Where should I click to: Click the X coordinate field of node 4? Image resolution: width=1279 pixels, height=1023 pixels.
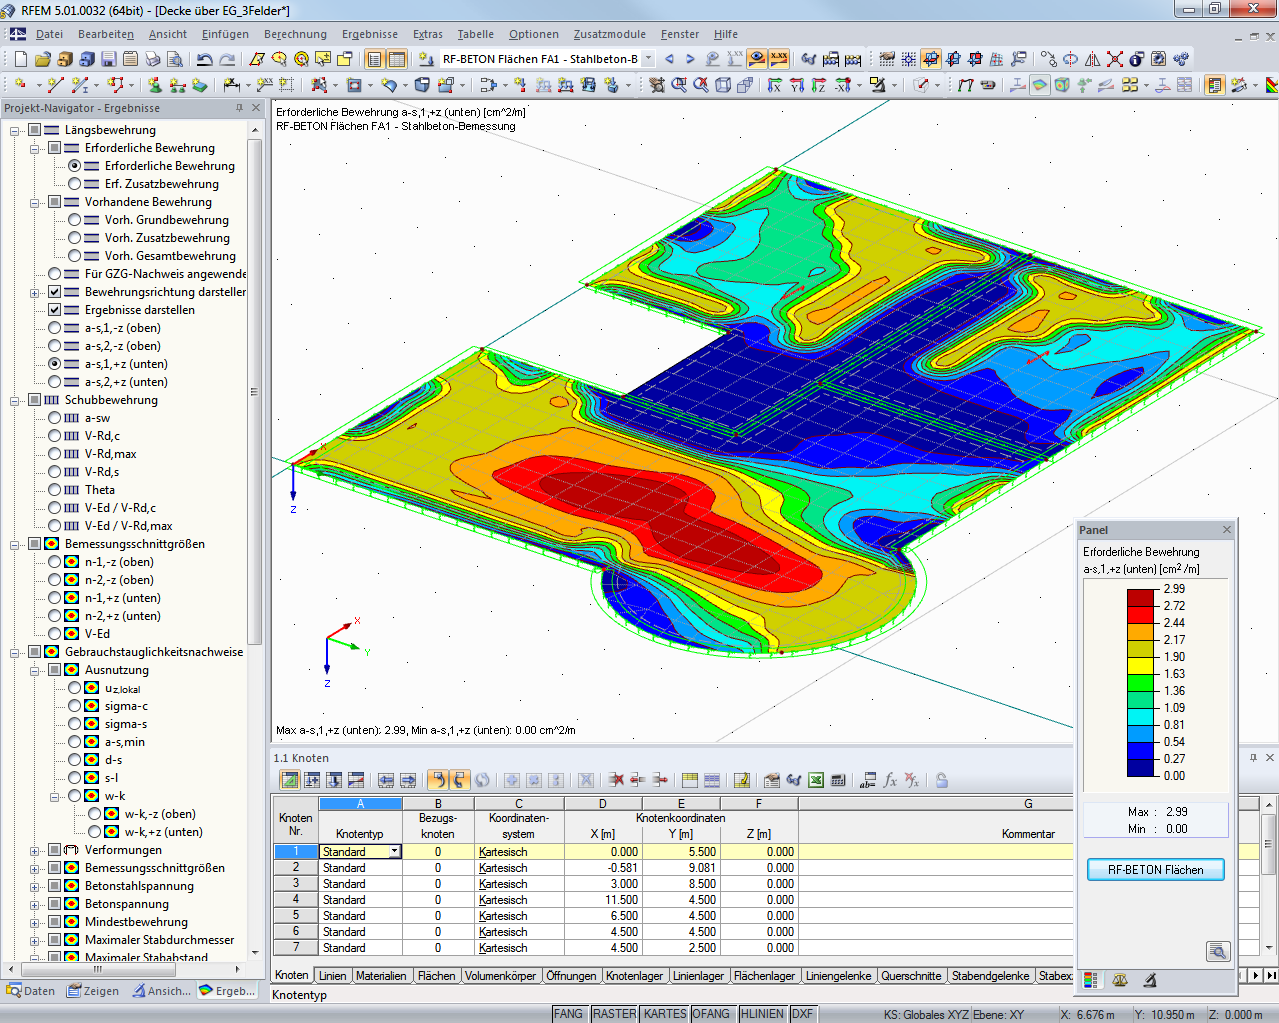coord(602,899)
